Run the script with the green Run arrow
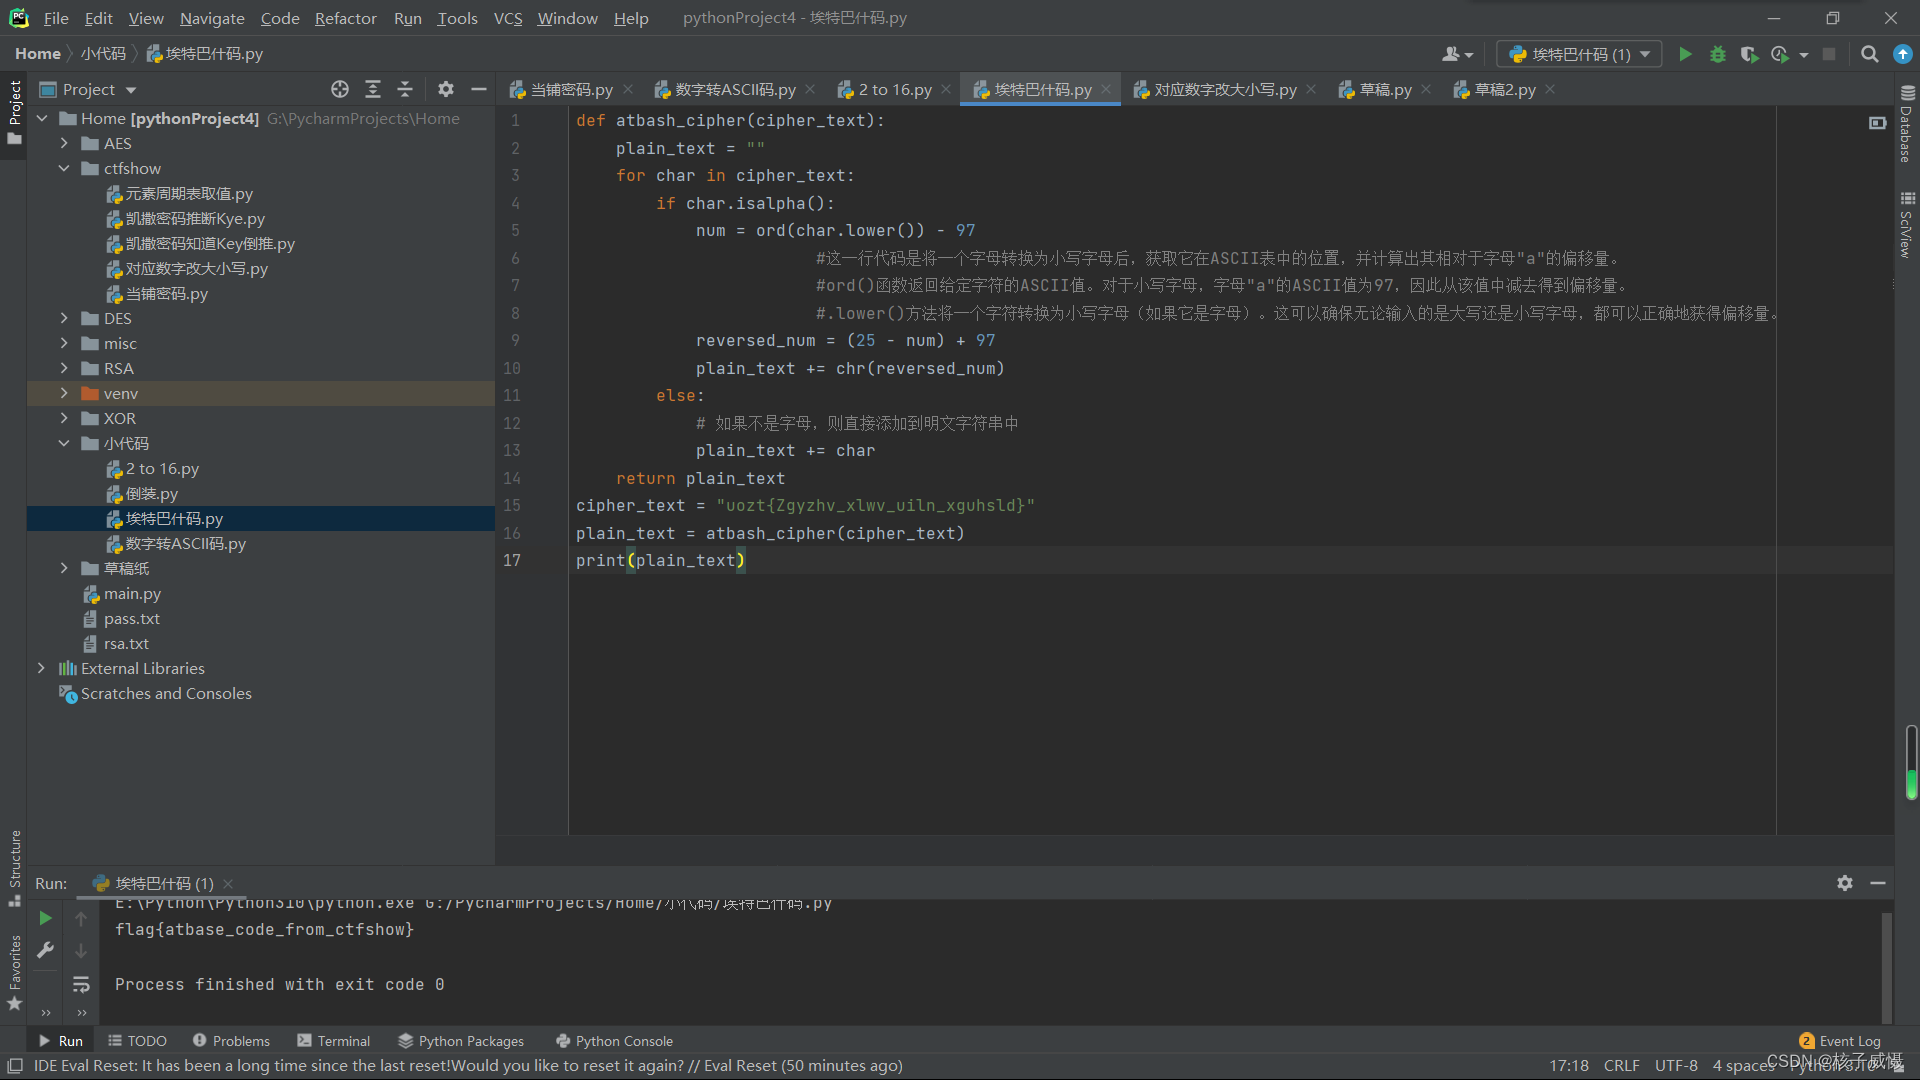The image size is (1920, 1080). coord(1685,54)
